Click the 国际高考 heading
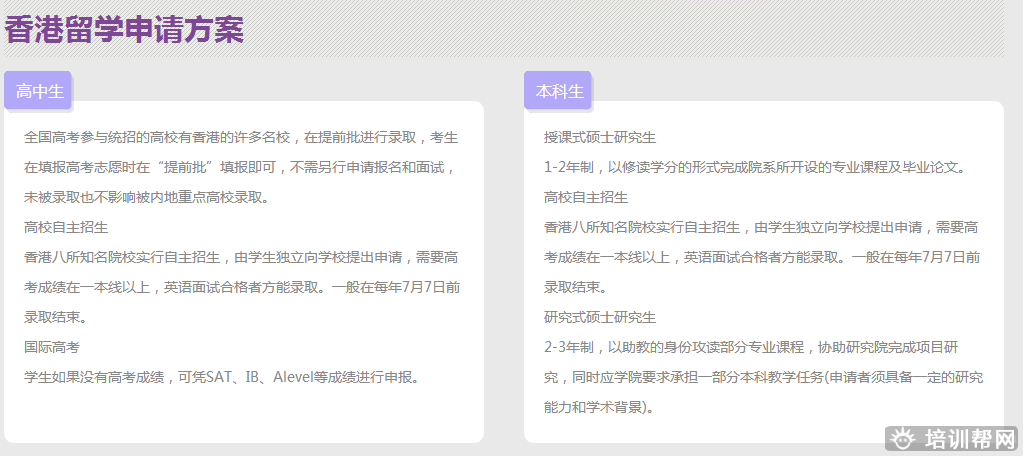The image size is (1023, 456). (52, 347)
